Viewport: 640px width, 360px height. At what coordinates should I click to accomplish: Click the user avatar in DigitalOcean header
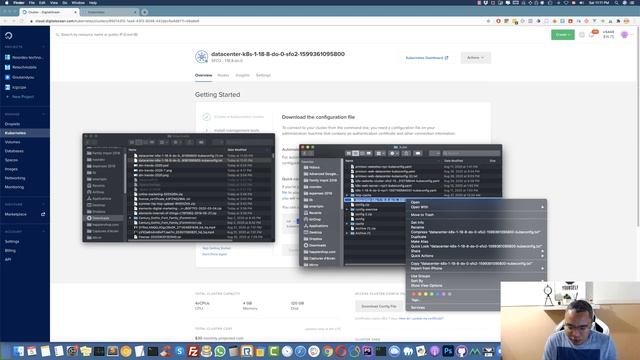[x=624, y=35]
